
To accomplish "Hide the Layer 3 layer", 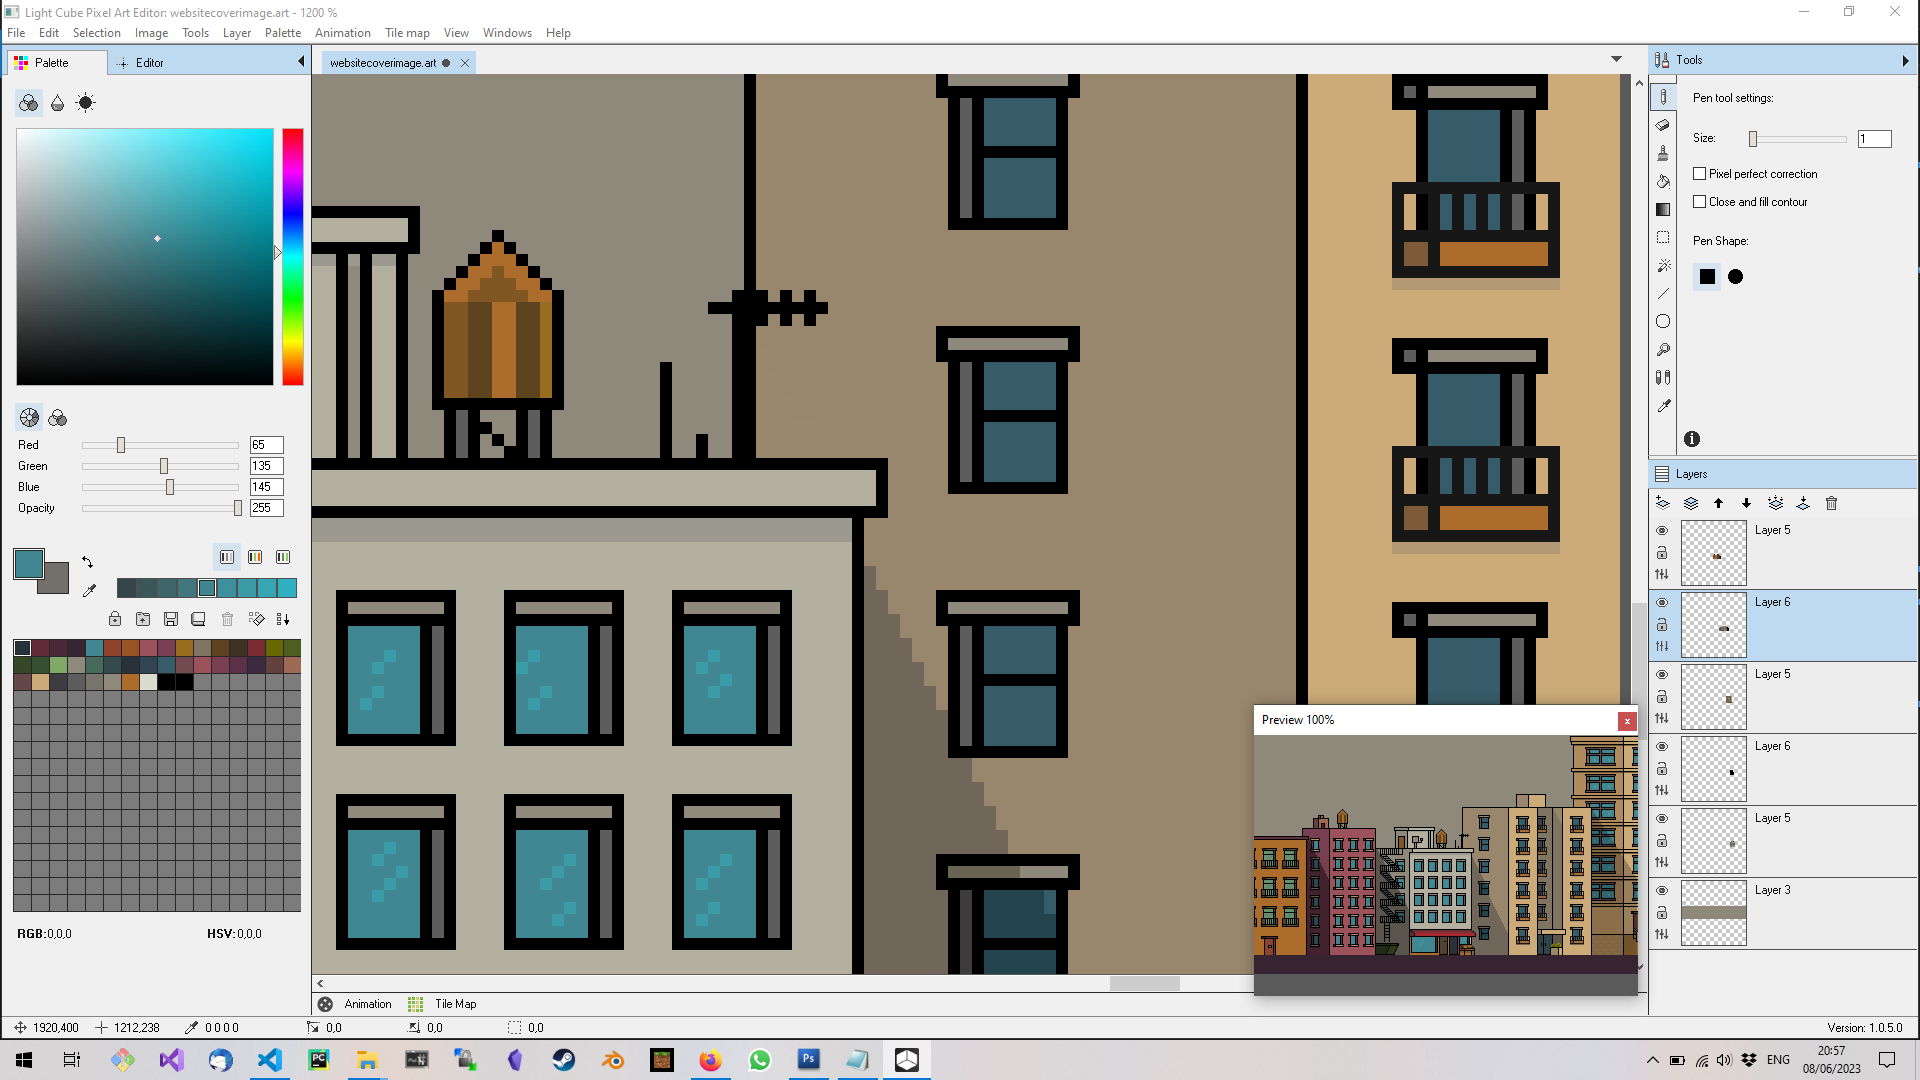I will coord(1663,891).
